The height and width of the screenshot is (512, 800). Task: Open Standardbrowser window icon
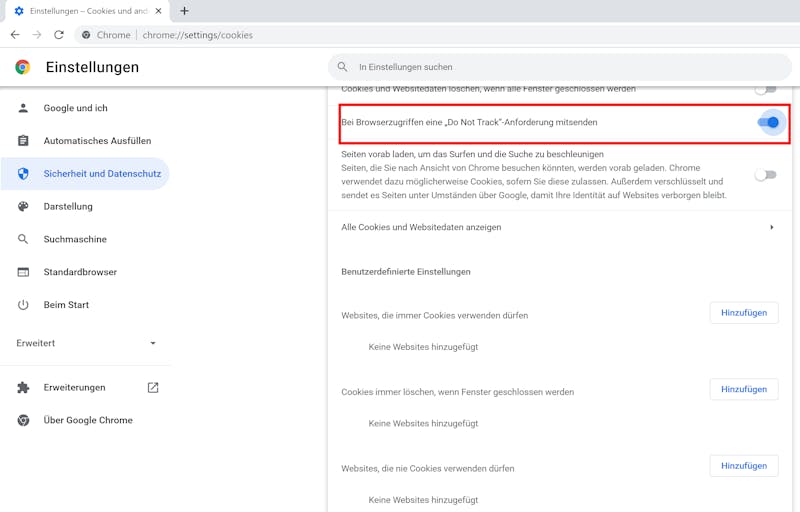pos(23,272)
